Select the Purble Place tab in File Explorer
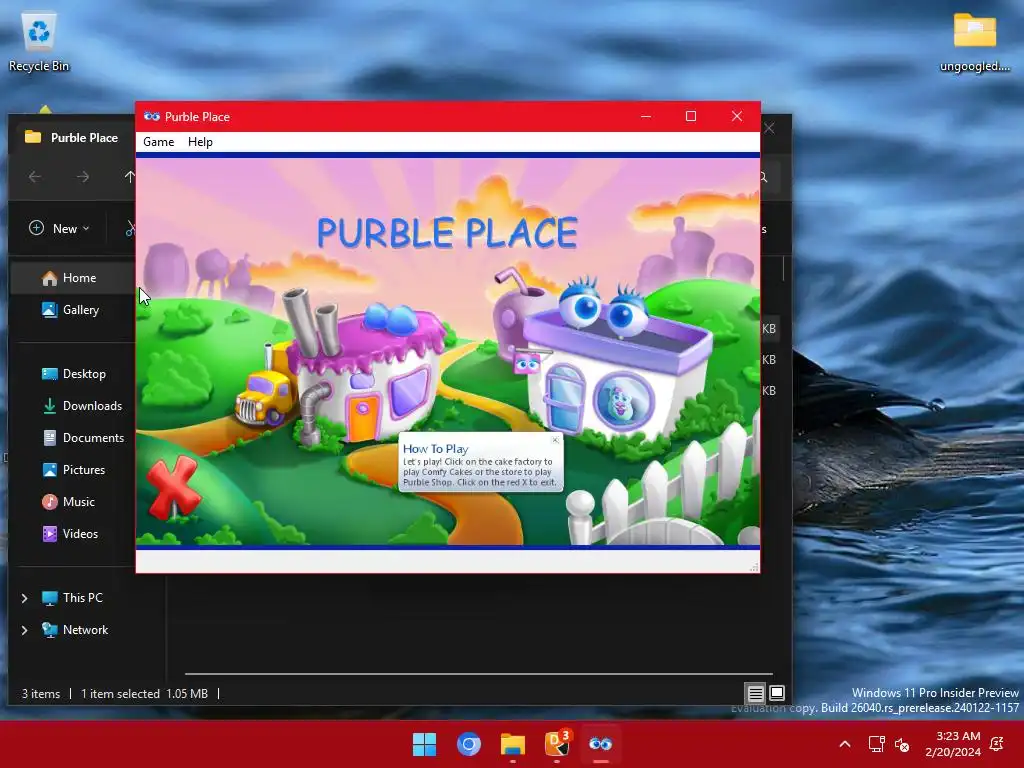This screenshot has height=768, width=1024. 72,137
